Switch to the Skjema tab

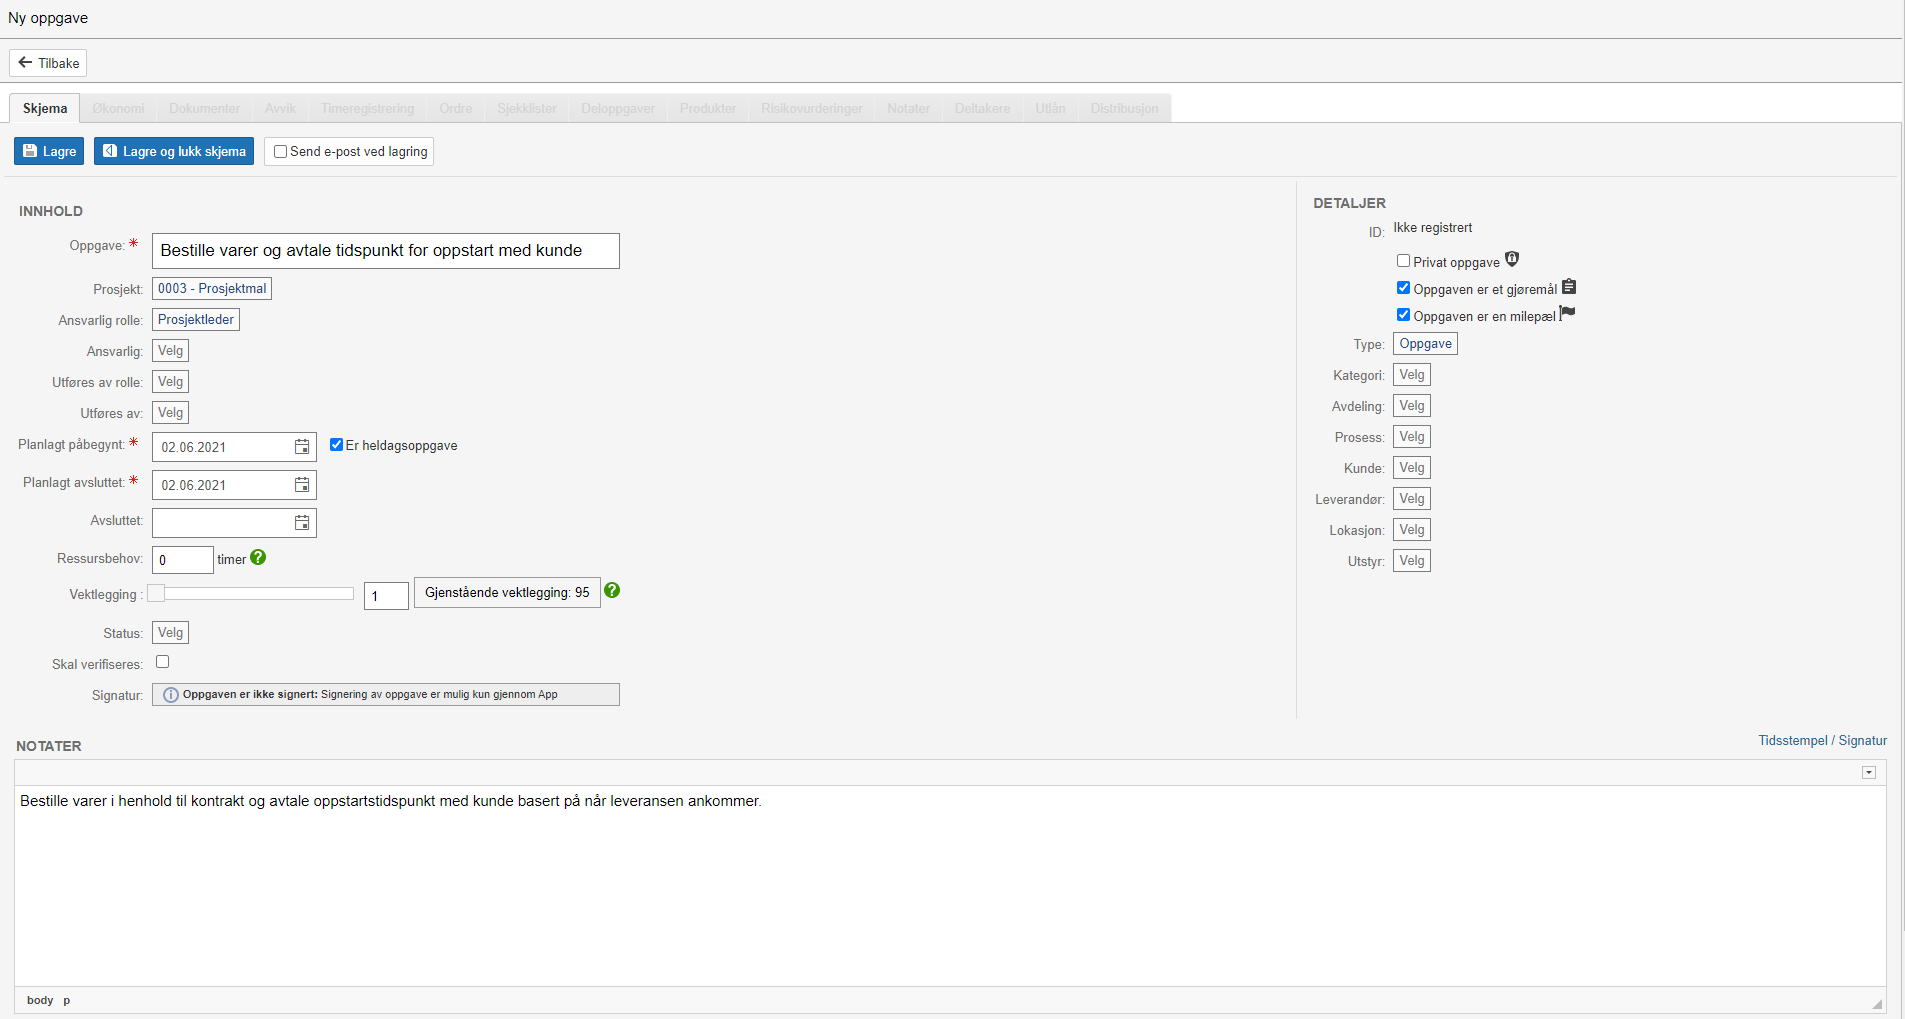pyautogui.click(x=45, y=108)
